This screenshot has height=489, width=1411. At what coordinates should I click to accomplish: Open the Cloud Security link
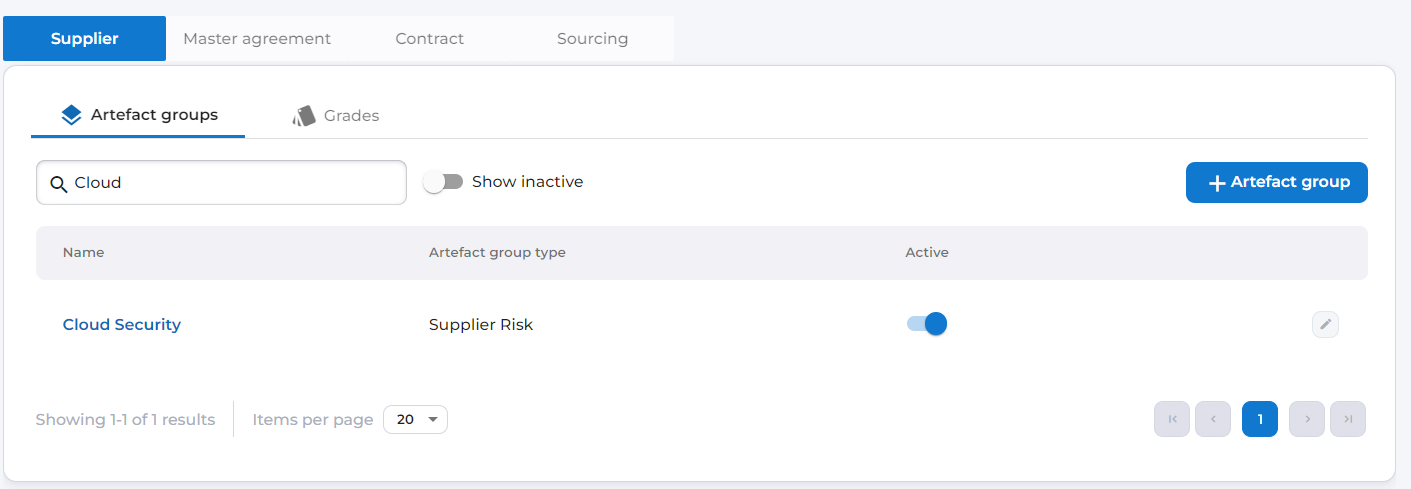tap(122, 324)
